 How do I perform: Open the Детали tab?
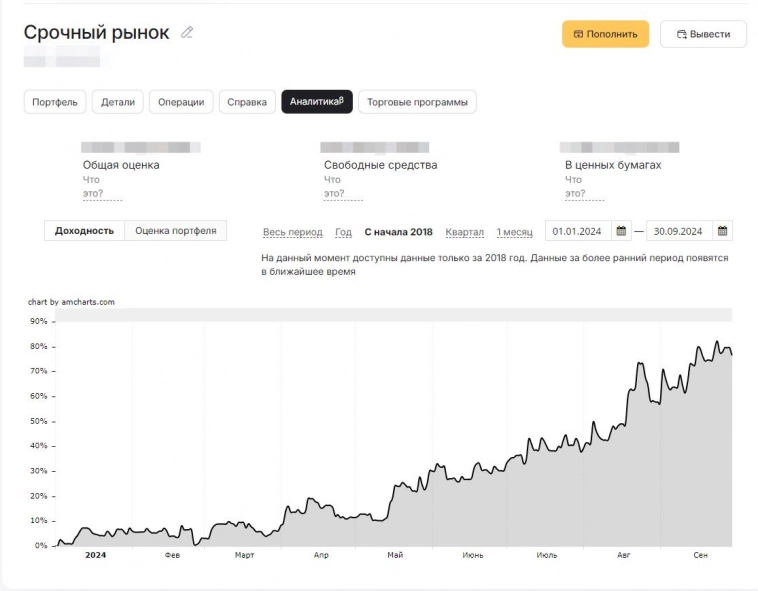click(117, 102)
